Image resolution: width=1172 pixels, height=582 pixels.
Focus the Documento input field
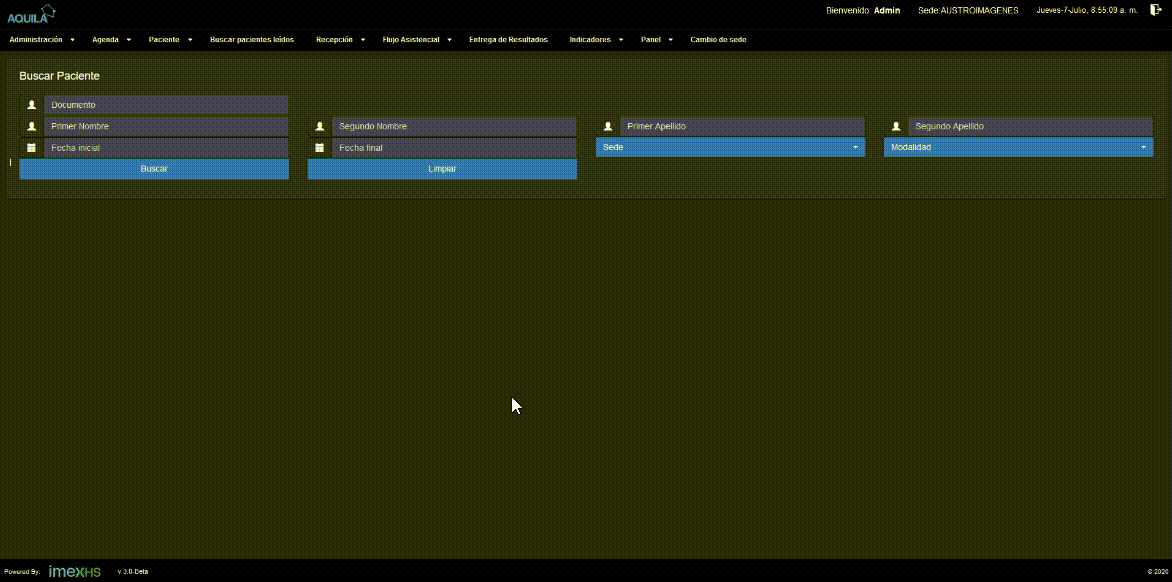[166, 105]
